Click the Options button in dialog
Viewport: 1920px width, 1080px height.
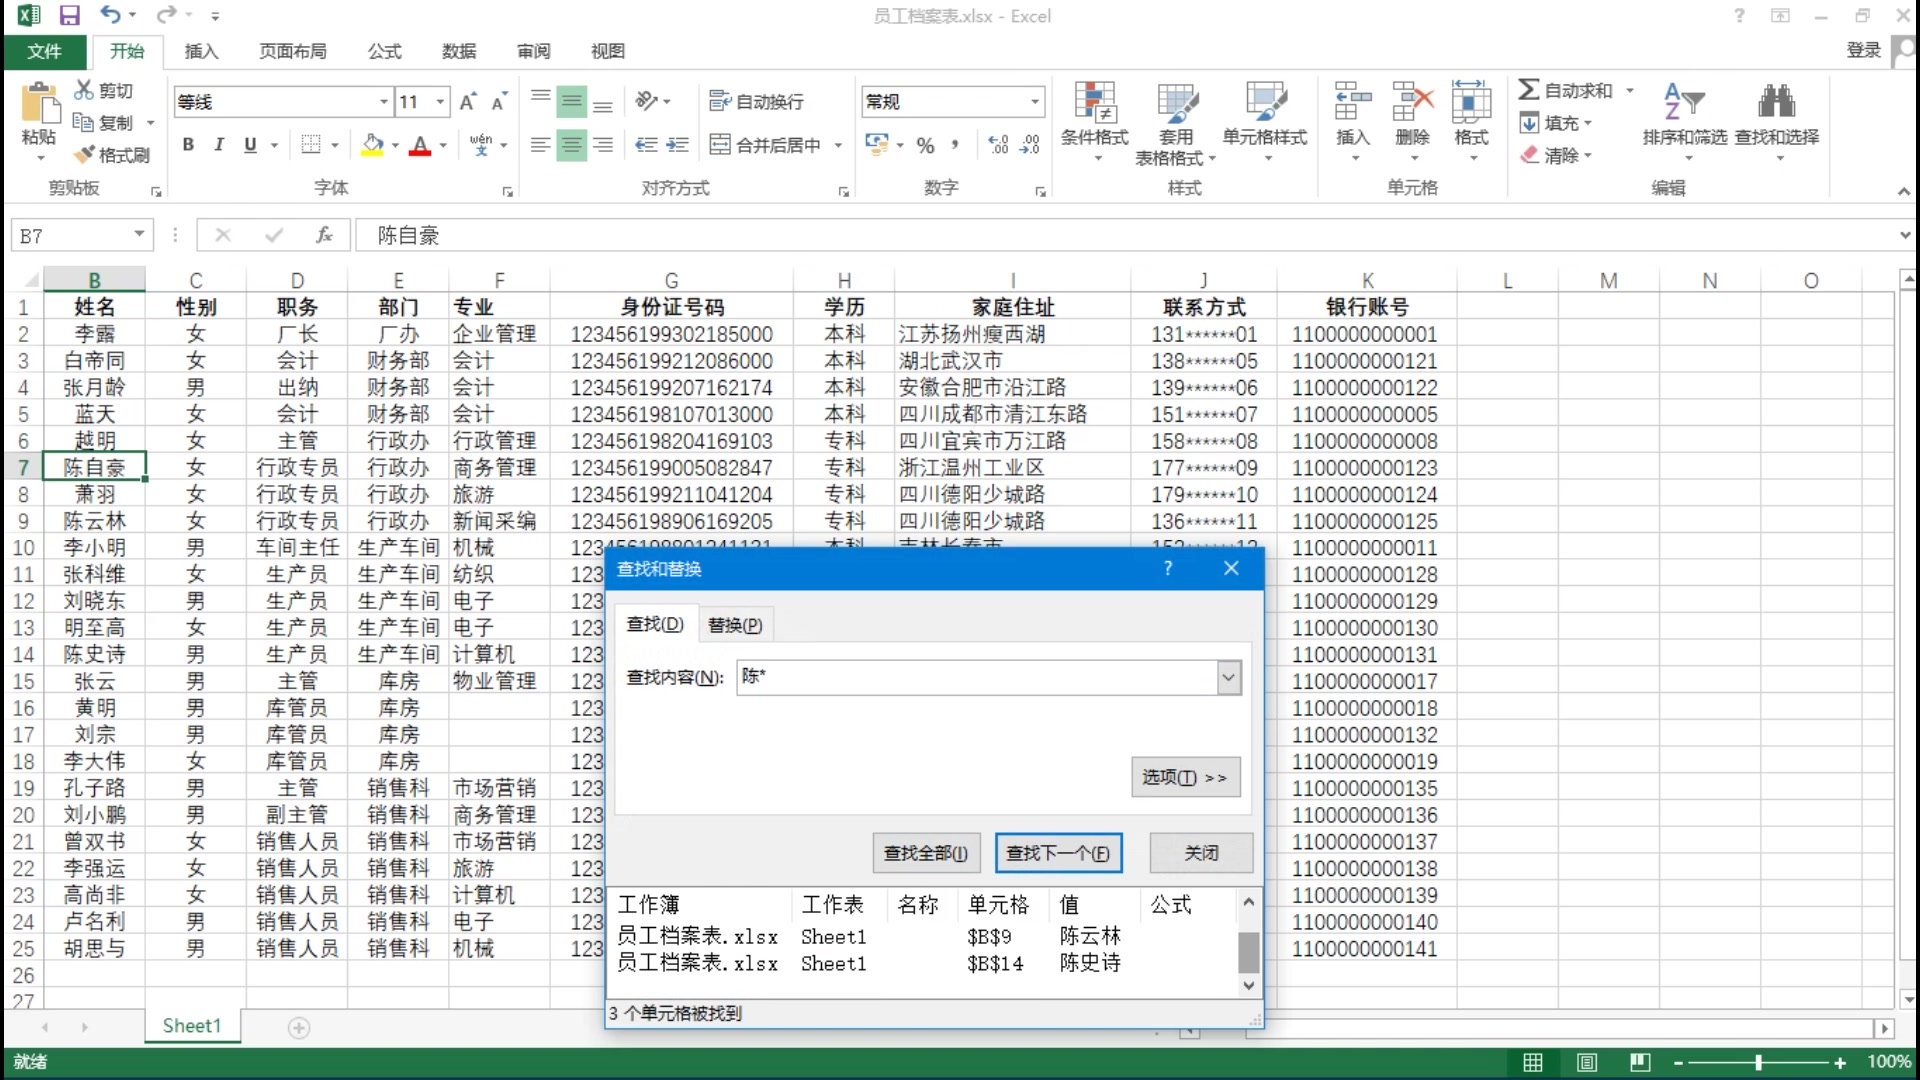point(1185,777)
